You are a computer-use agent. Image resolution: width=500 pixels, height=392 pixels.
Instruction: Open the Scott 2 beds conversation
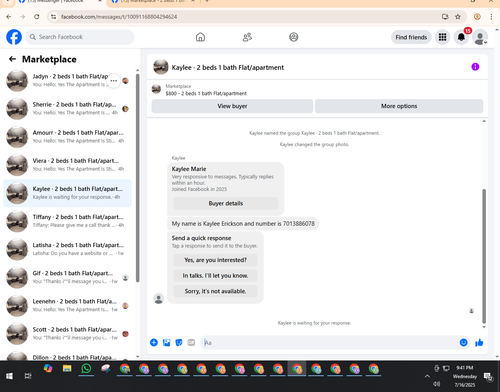tap(67, 334)
